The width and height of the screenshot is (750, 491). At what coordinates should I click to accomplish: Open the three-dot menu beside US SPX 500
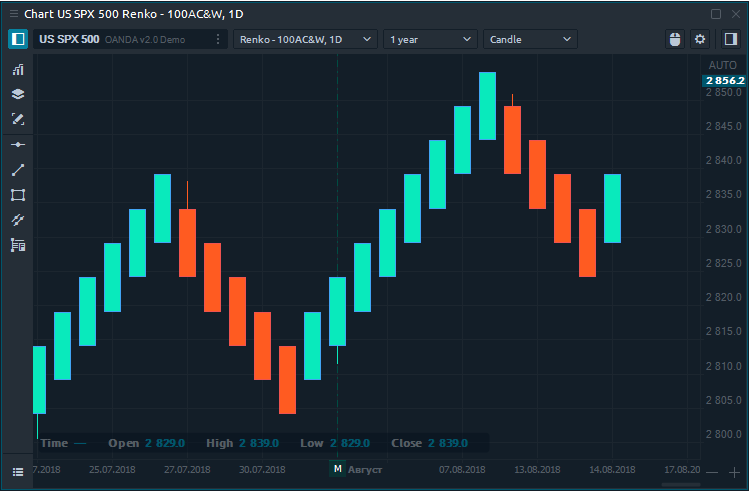tap(217, 39)
